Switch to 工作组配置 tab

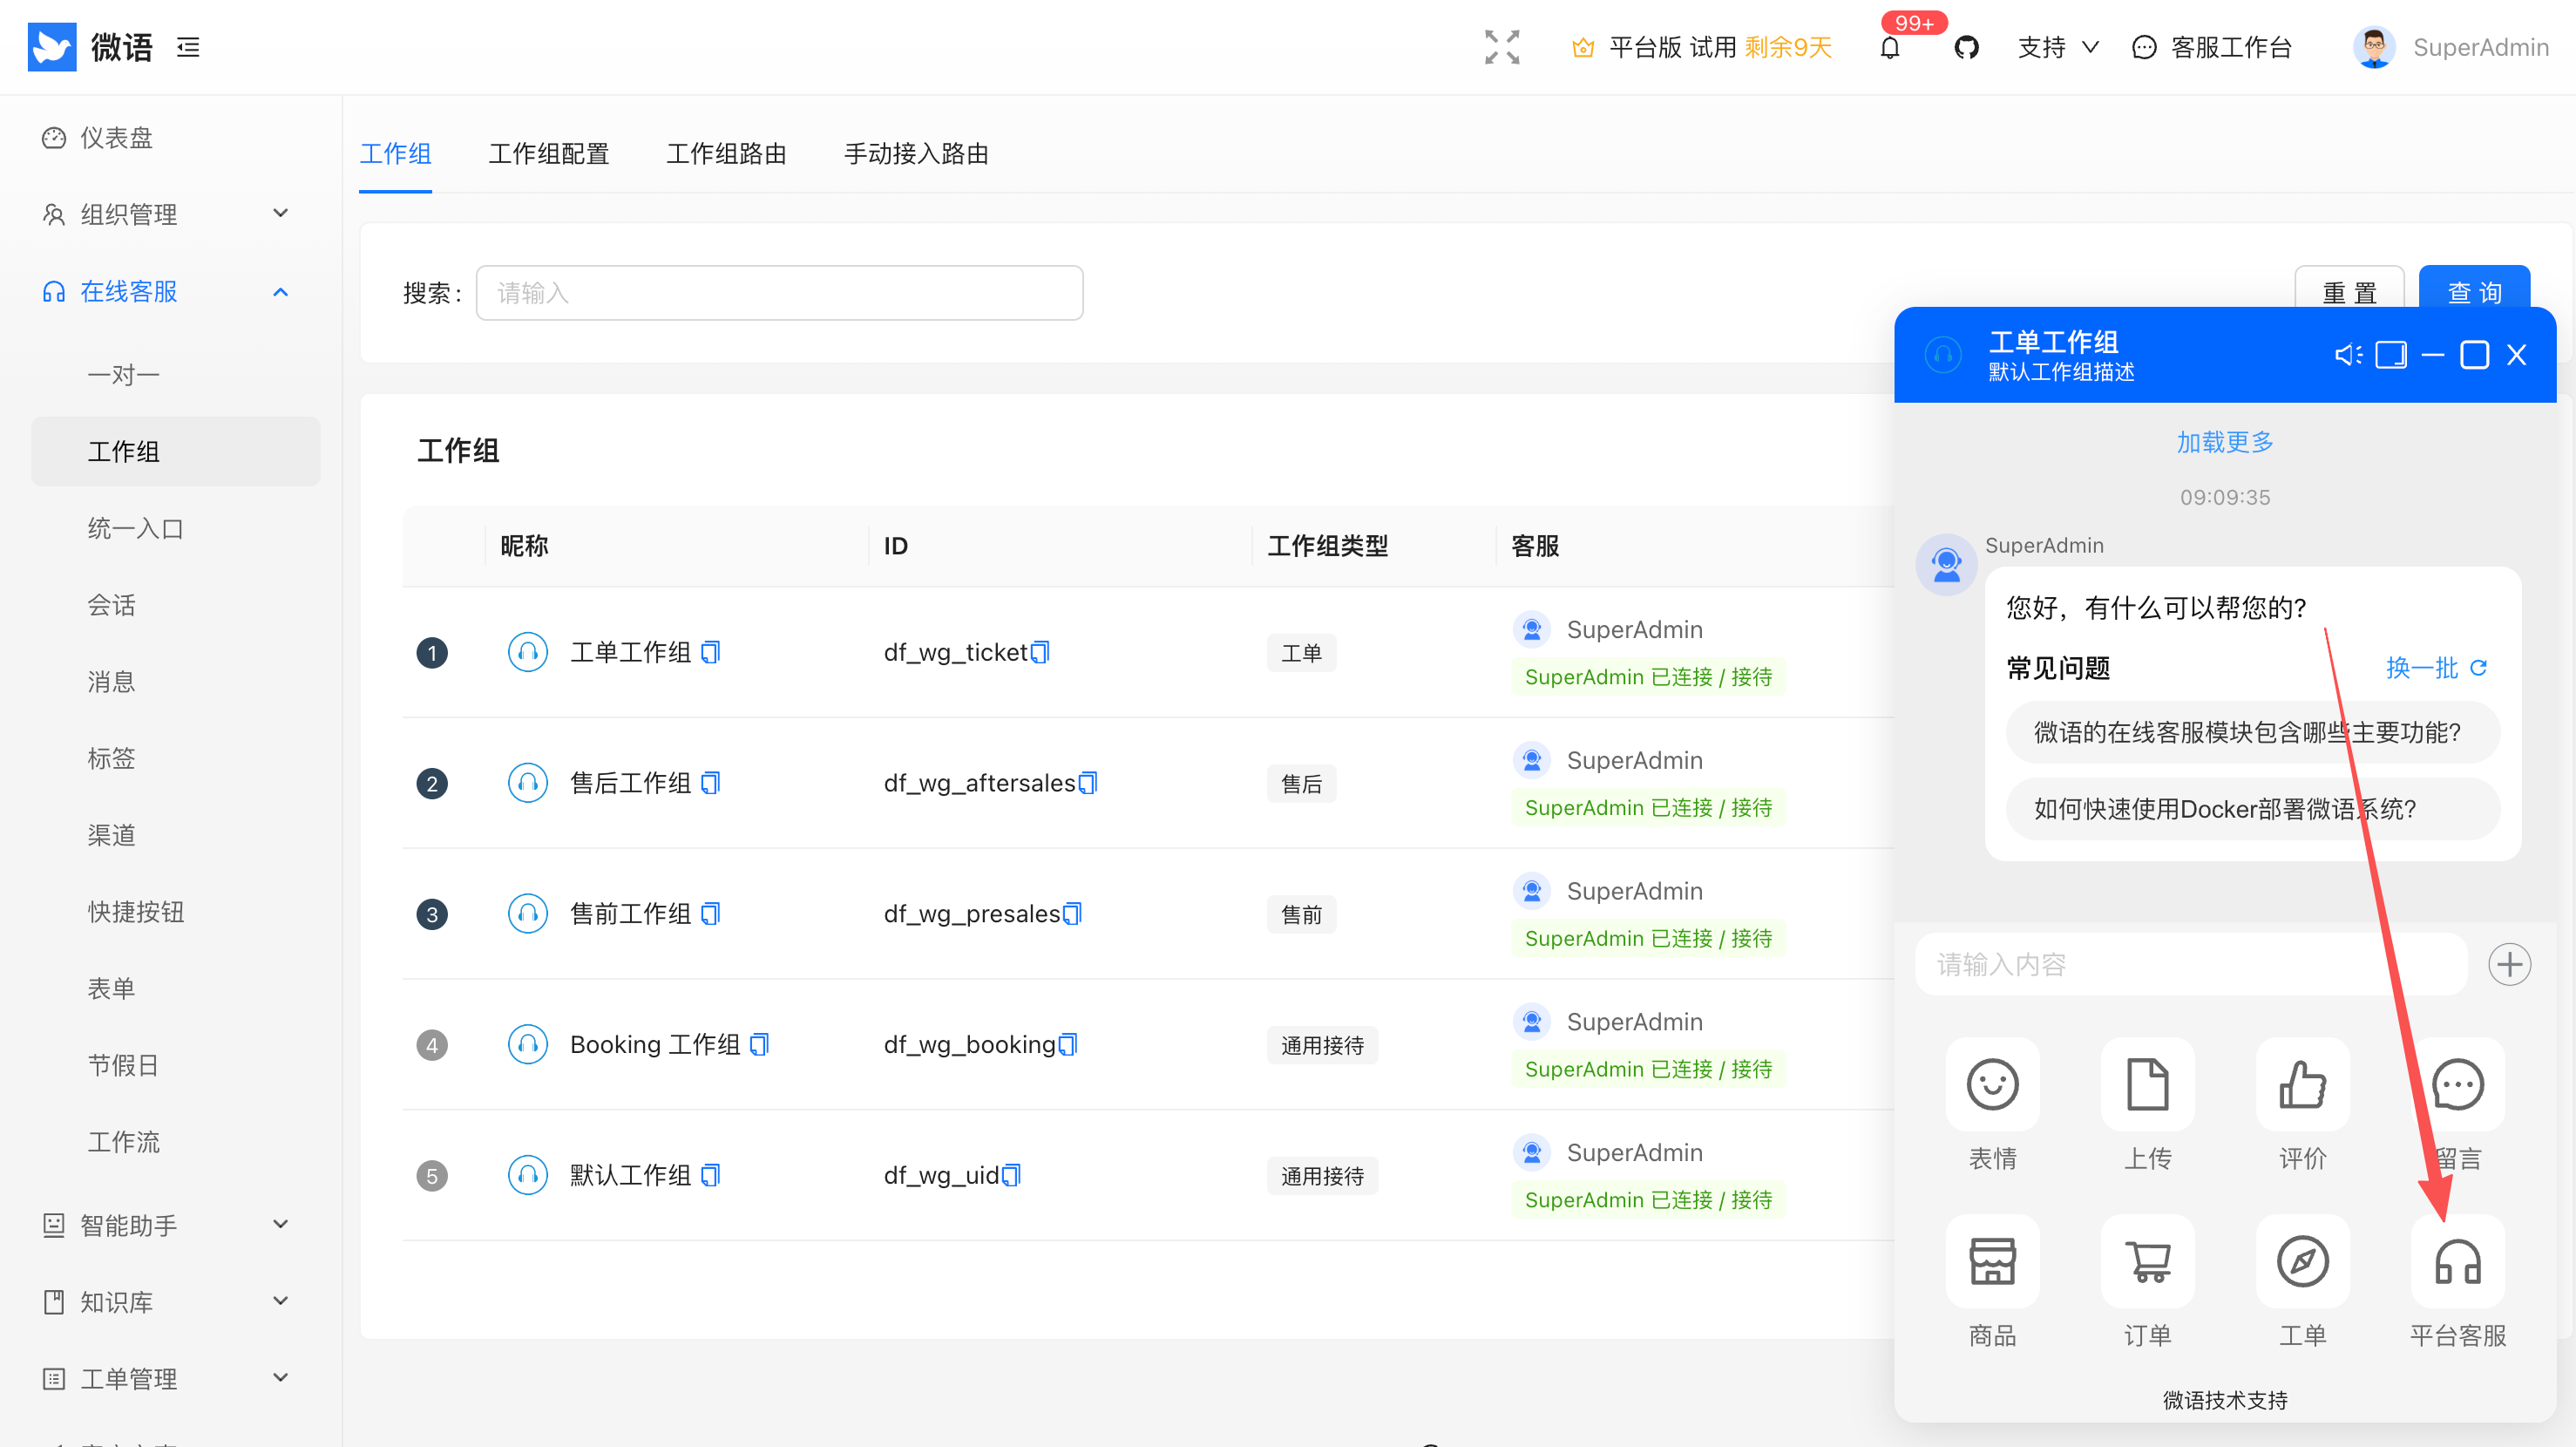point(548,153)
